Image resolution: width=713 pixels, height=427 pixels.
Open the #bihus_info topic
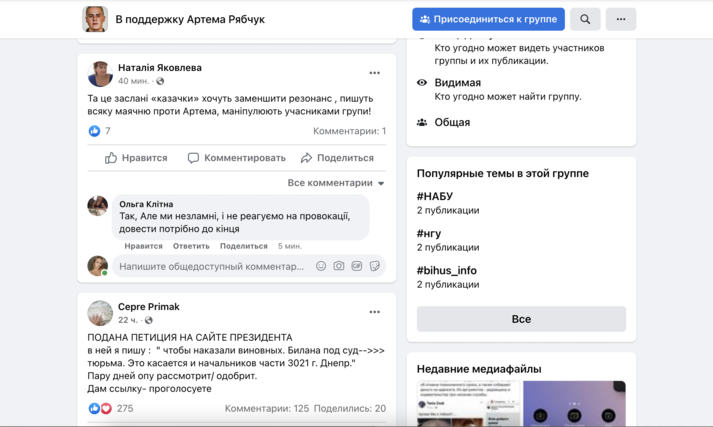(447, 270)
